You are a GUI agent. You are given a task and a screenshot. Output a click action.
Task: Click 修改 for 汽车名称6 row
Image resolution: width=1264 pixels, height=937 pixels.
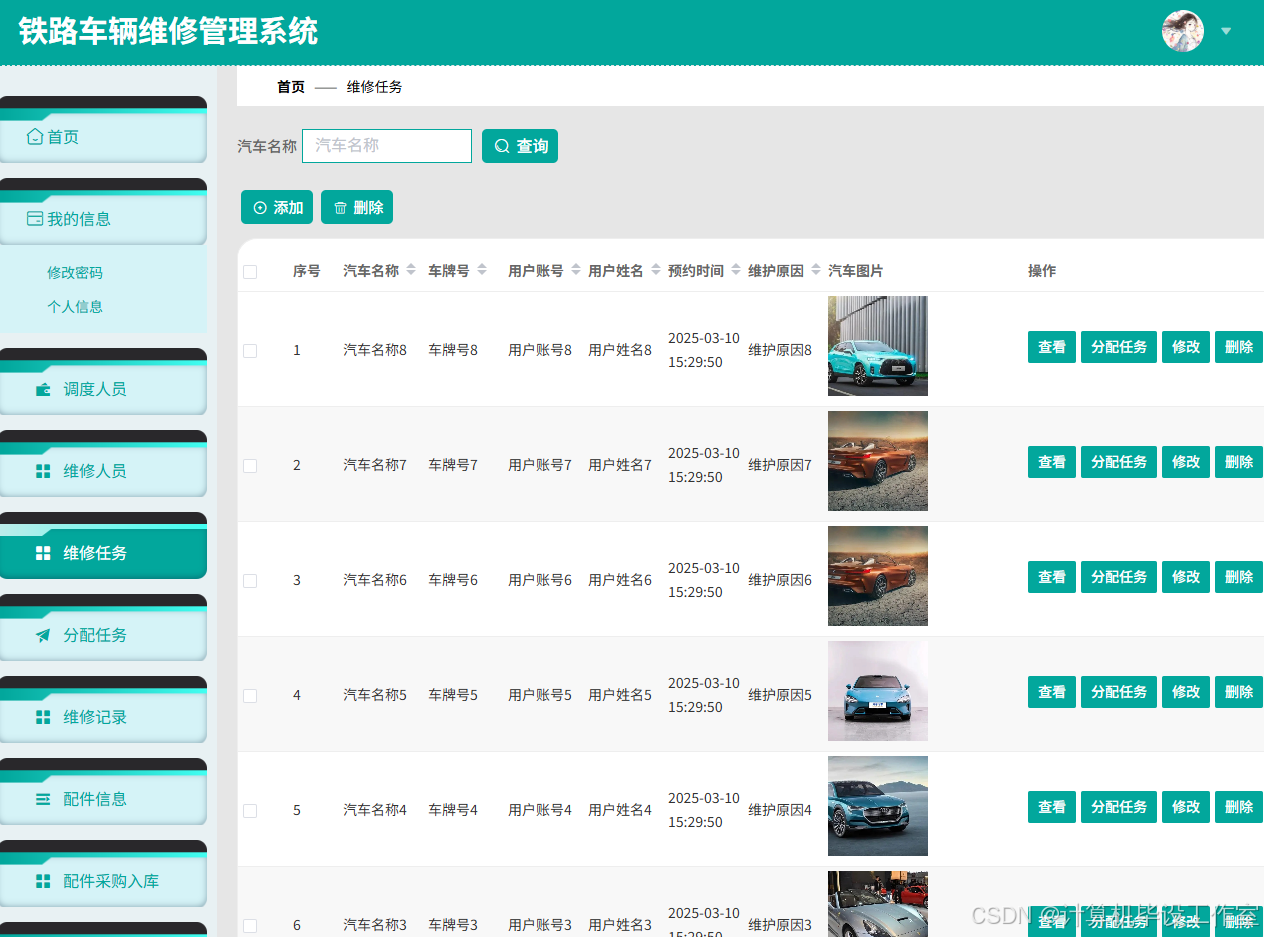1186,577
